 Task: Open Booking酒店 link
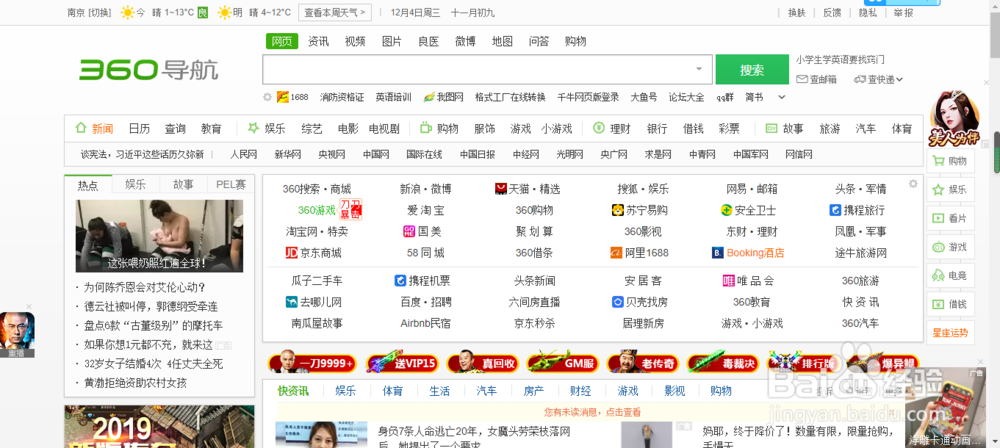[x=748, y=253]
